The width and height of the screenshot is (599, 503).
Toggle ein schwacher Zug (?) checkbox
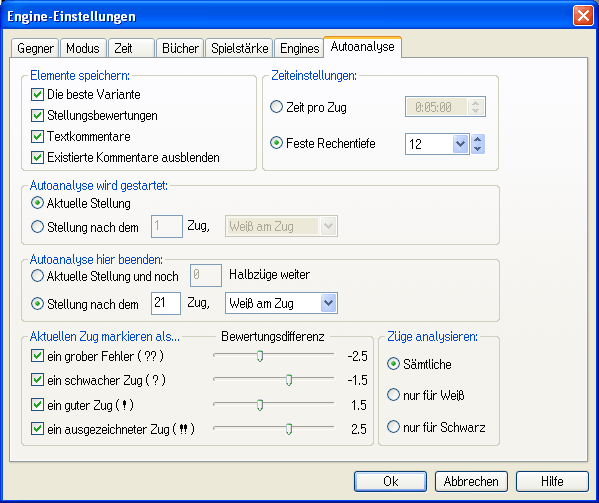(x=37, y=380)
